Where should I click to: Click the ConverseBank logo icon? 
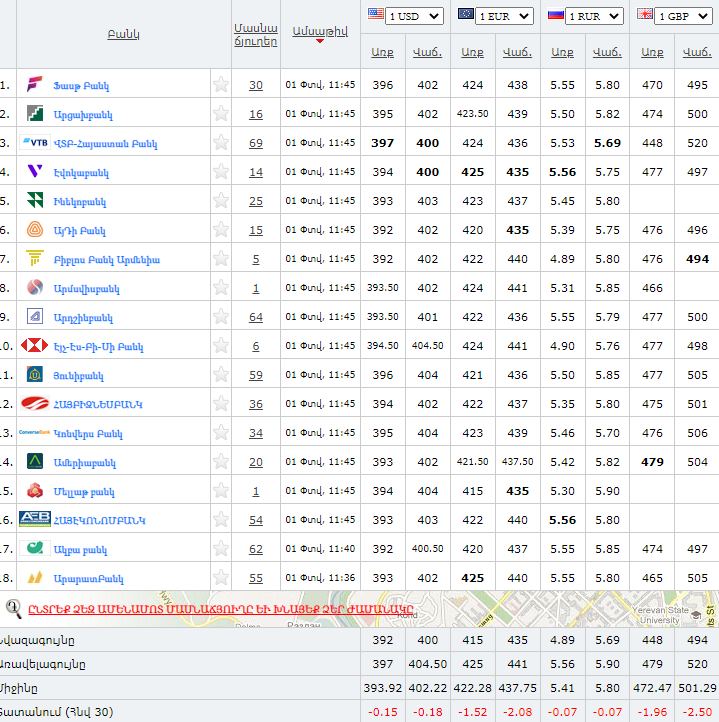[35, 432]
